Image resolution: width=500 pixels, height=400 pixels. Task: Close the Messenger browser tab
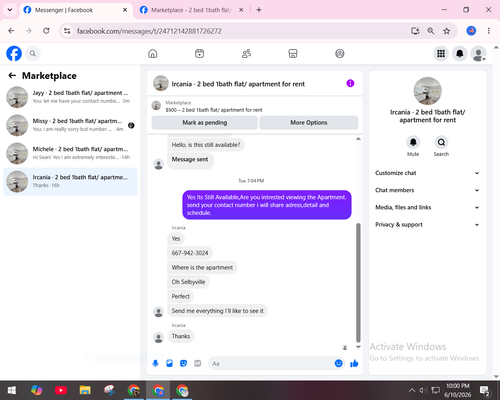coord(125,10)
